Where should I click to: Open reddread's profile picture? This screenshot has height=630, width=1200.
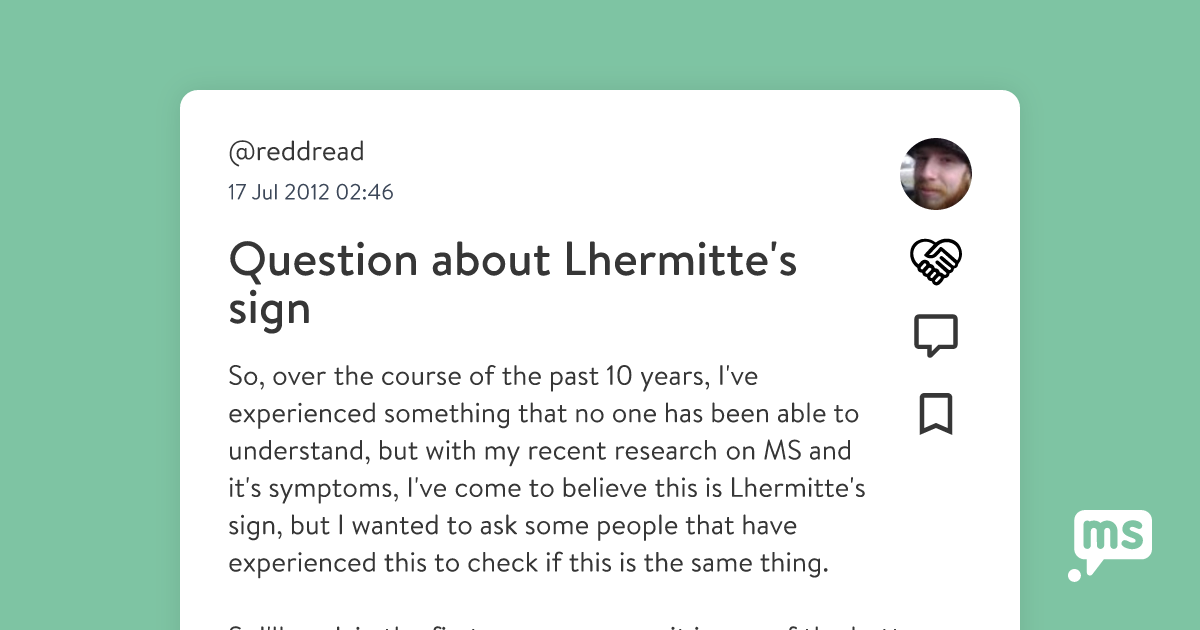tap(936, 174)
